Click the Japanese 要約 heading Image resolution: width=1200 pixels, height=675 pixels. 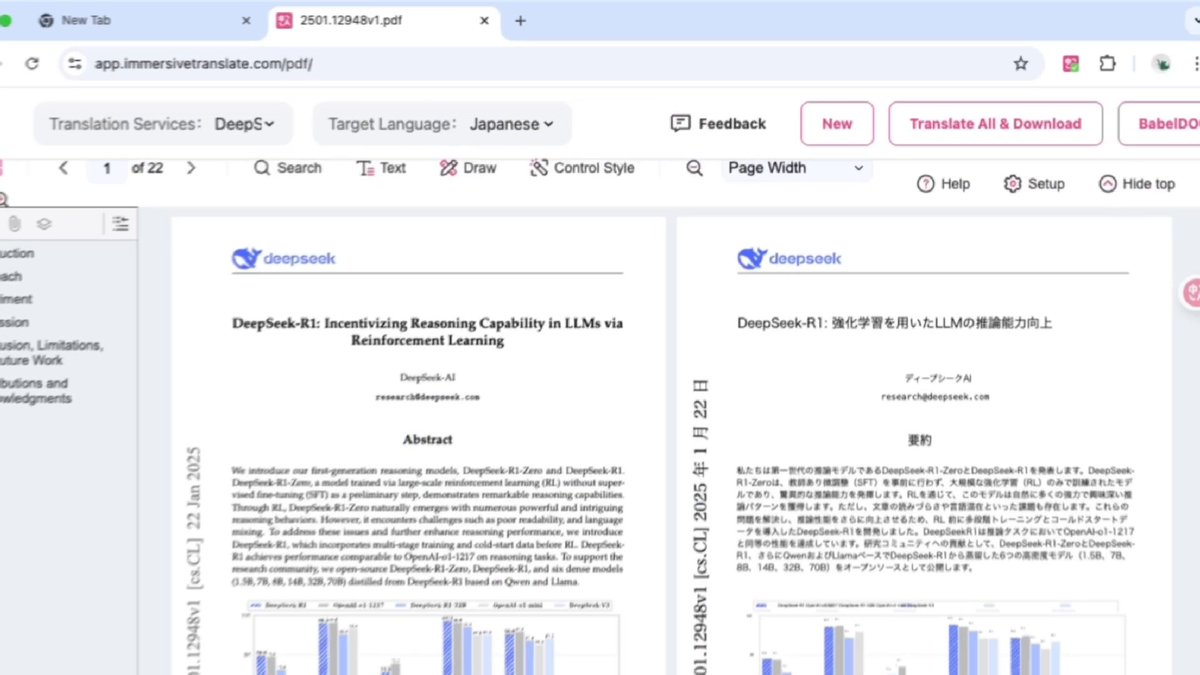coord(919,440)
